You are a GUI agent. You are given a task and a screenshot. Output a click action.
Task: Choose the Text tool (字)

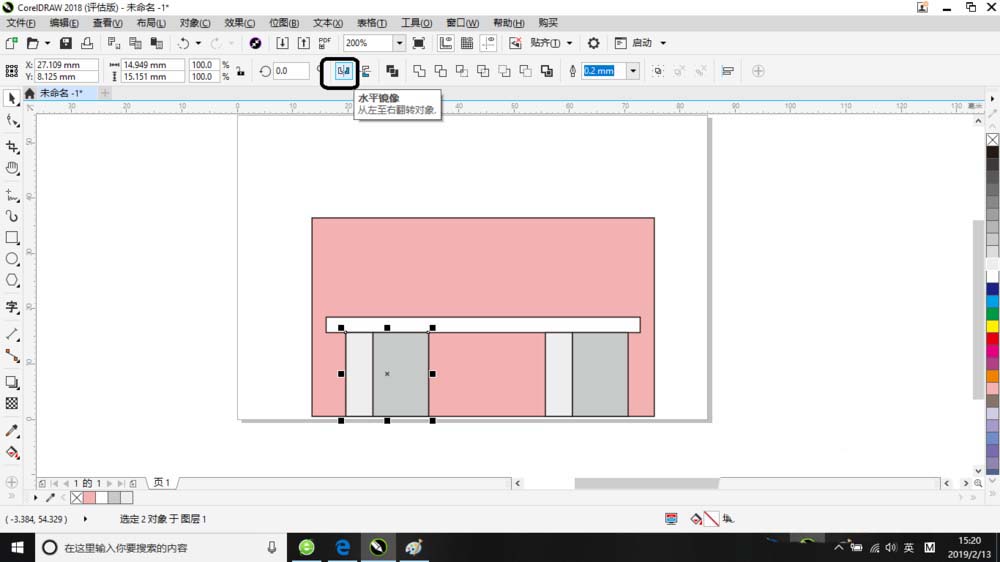[12, 307]
